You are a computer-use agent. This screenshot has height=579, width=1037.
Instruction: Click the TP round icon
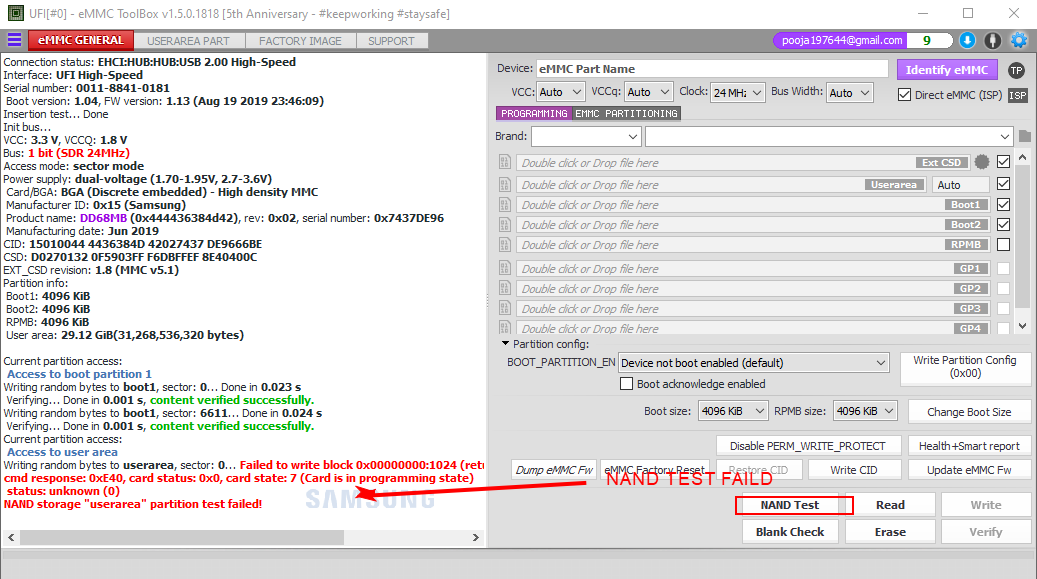tap(1016, 70)
